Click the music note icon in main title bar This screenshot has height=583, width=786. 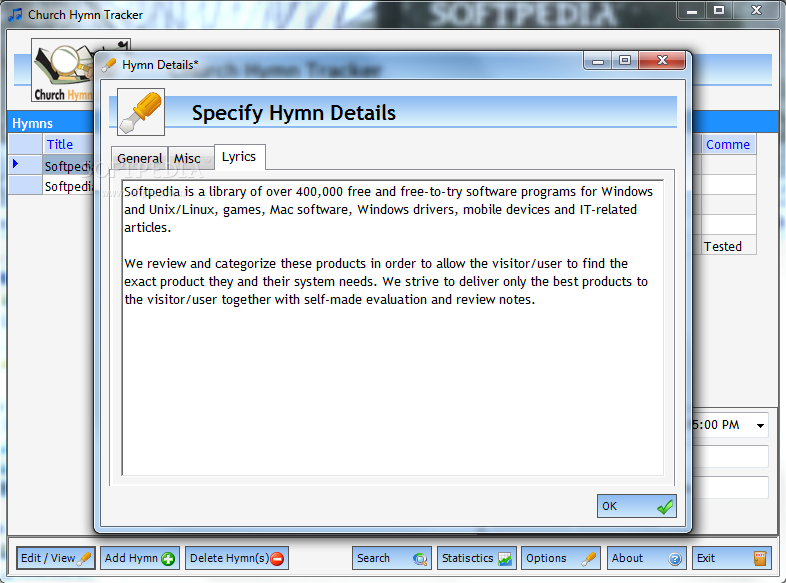15,15
